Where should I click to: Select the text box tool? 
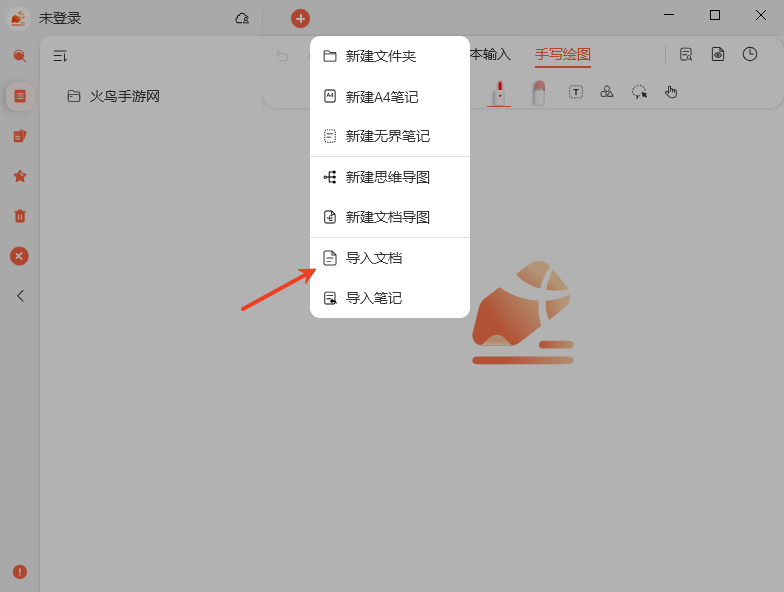tap(576, 92)
